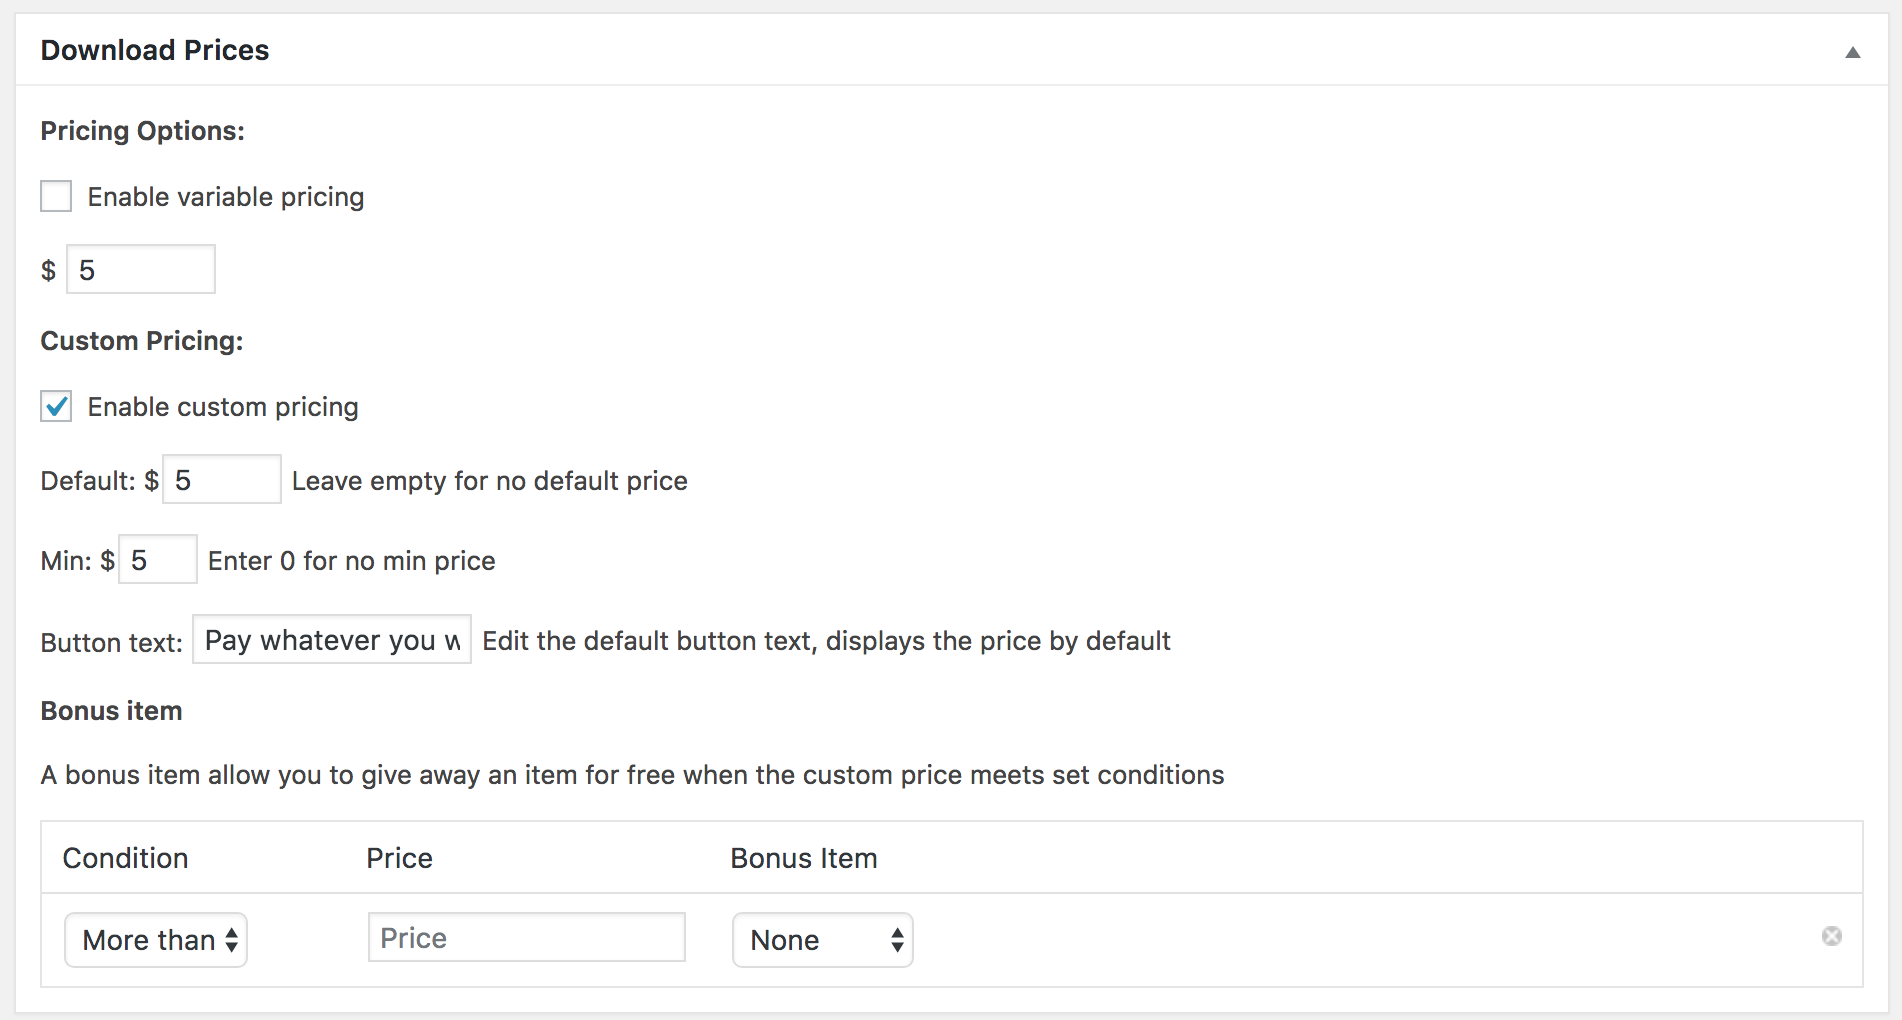Click the Leave empty for no default price hint
The image size is (1902, 1020).
coord(489,481)
